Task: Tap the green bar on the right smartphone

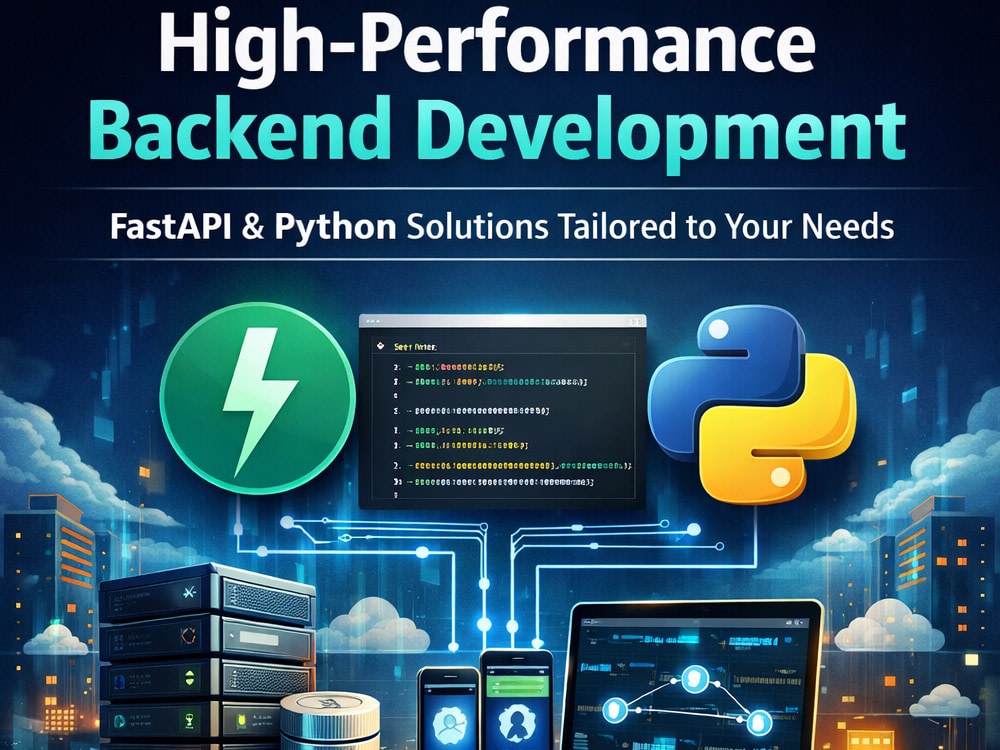Action: [517, 686]
